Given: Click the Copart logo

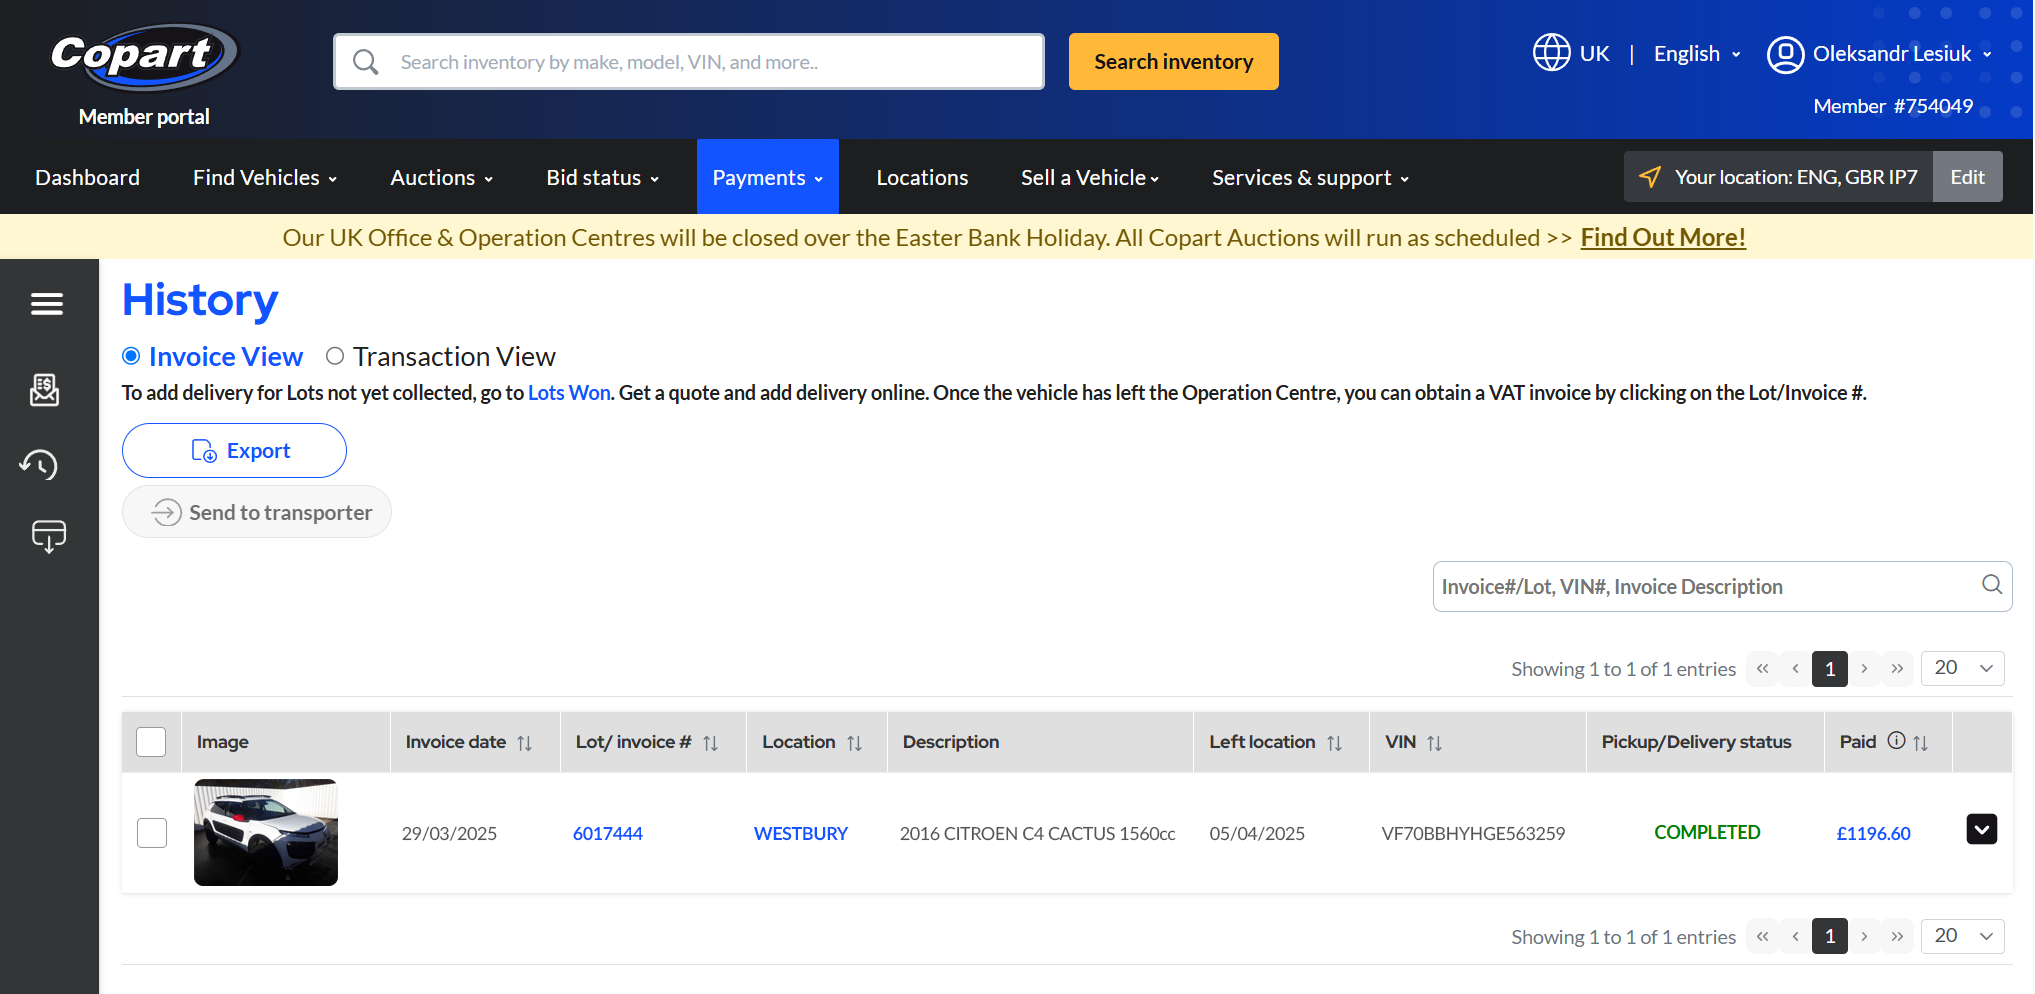Looking at the screenshot, I should (143, 56).
